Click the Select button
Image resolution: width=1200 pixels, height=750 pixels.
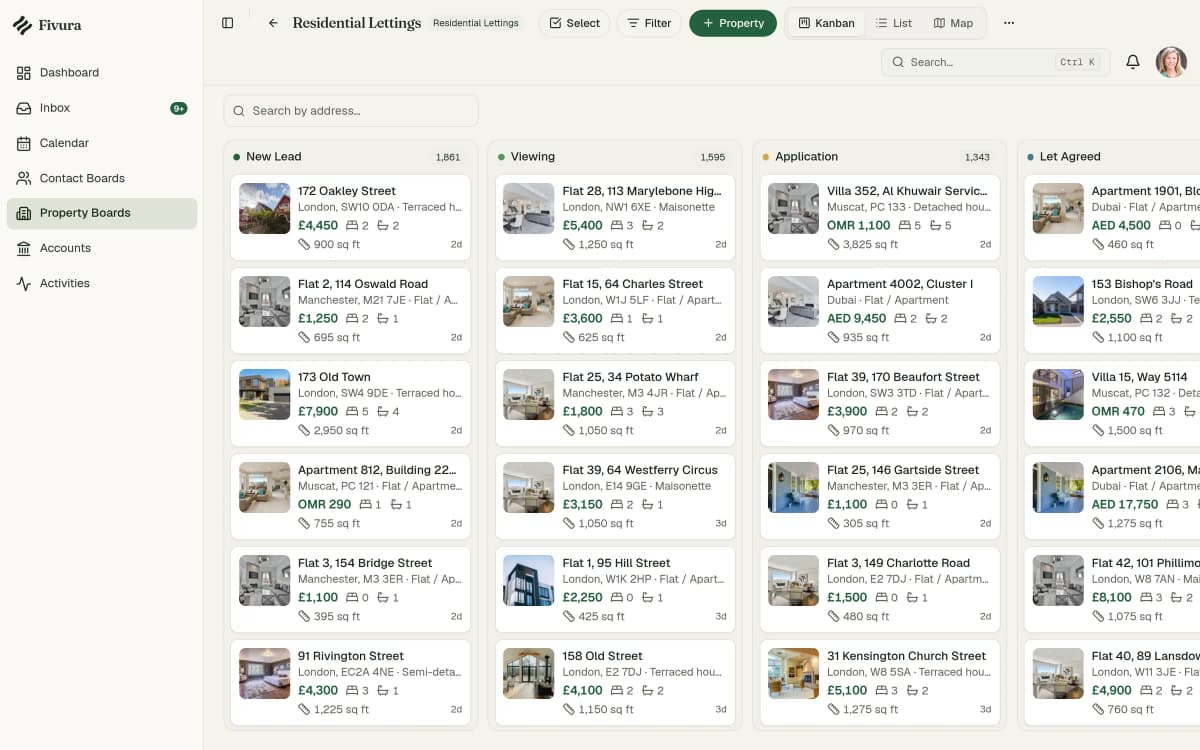click(x=574, y=23)
